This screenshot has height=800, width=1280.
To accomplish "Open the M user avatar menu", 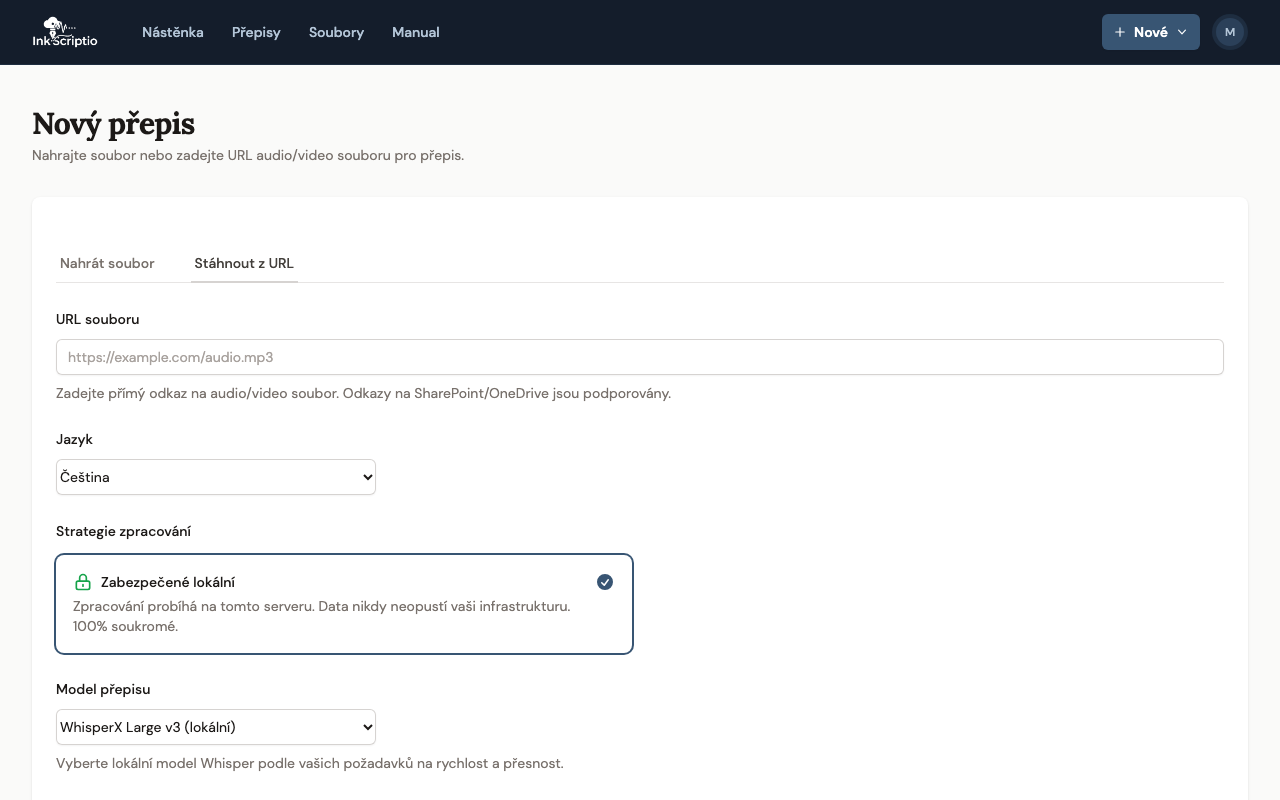I will coord(1229,32).
